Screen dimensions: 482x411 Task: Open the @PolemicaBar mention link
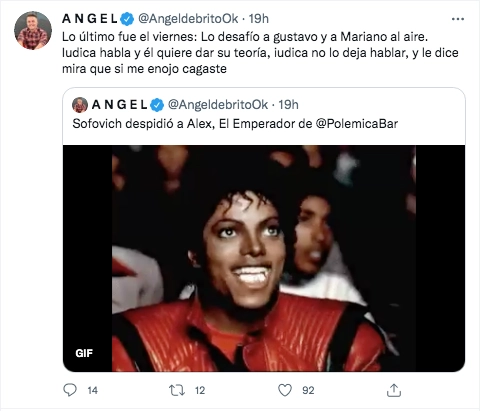(356, 124)
